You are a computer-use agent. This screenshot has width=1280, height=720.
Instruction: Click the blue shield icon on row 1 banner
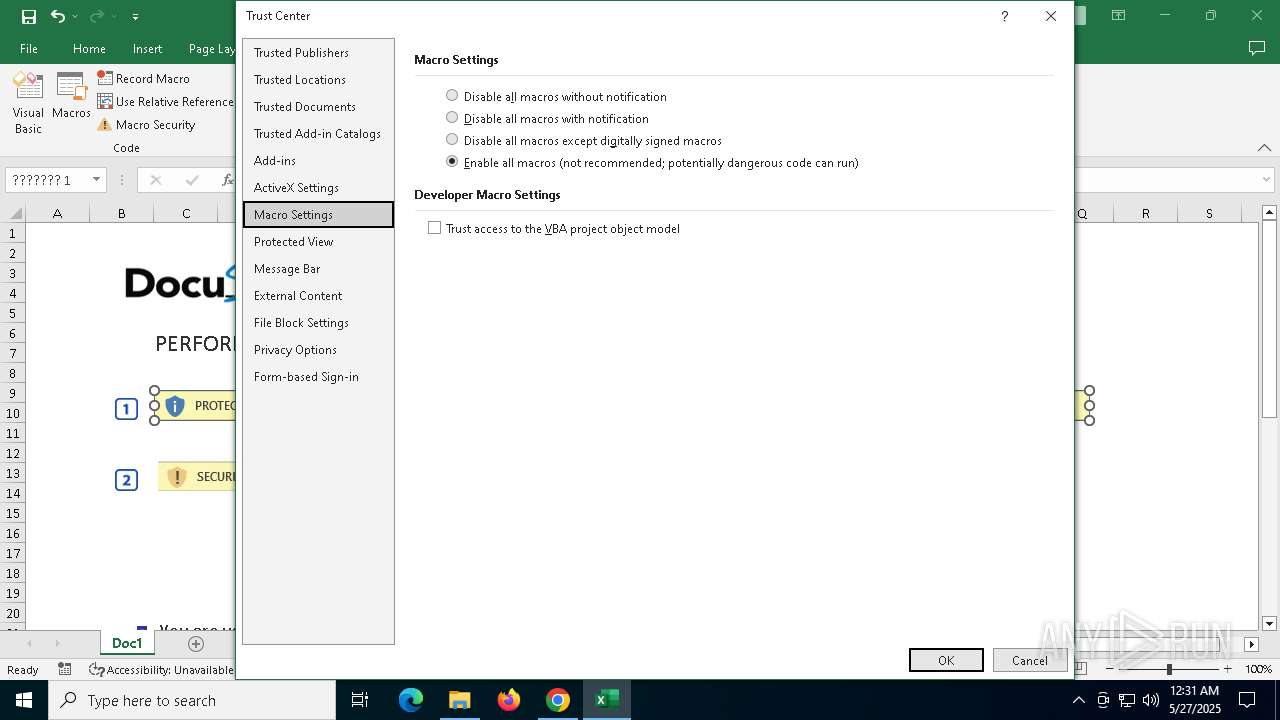(x=175, y=406)
